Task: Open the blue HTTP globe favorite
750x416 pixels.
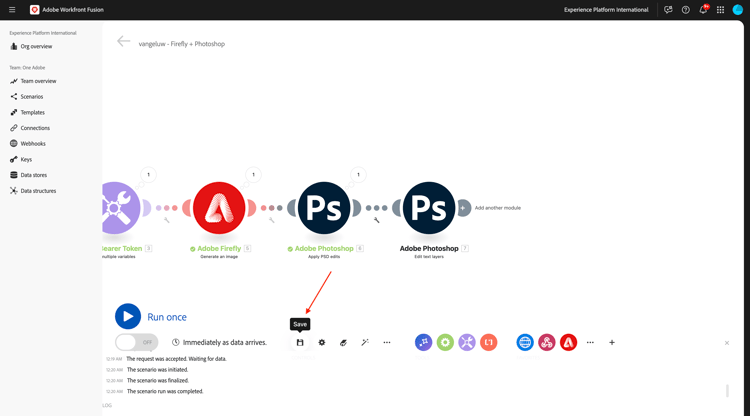Action: tap(525, 342)
